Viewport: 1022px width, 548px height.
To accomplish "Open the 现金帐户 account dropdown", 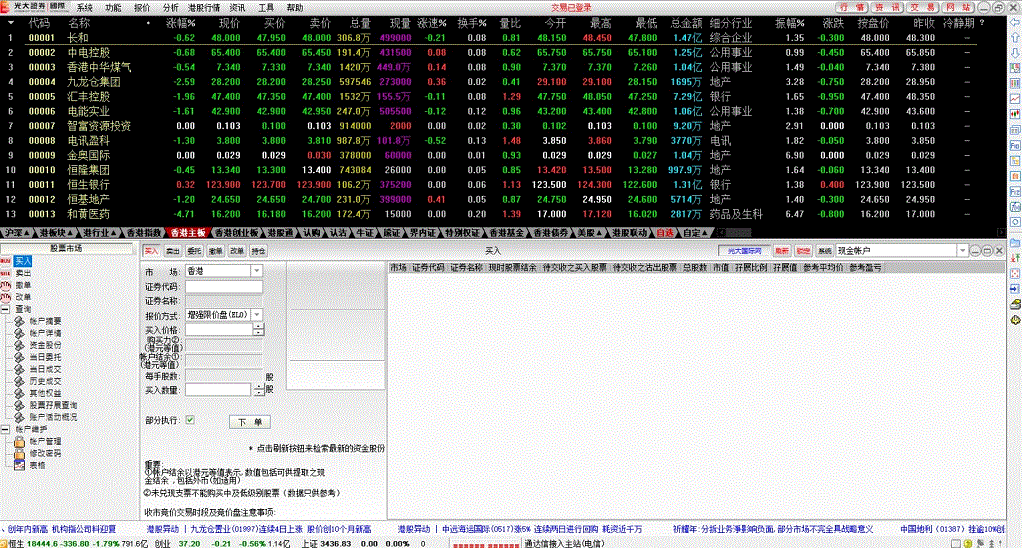I will pos(963,251).
